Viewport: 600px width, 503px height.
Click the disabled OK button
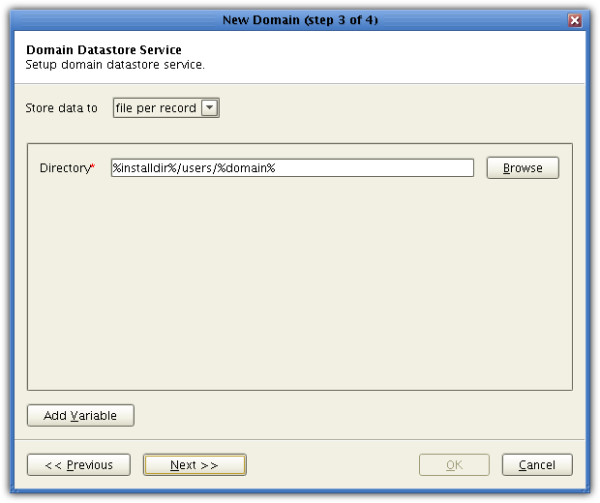click(x=454, y=465)
